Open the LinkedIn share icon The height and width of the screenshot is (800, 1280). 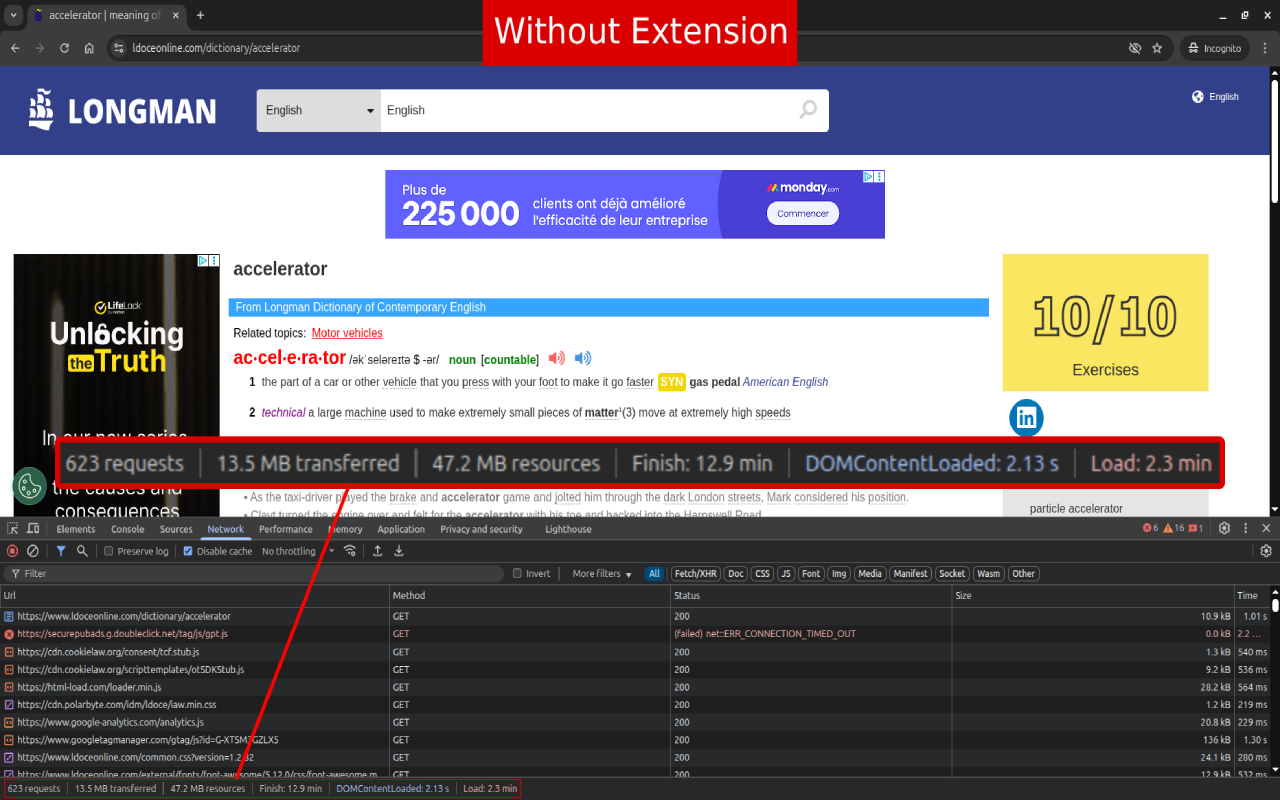[x=1026, y=418]
